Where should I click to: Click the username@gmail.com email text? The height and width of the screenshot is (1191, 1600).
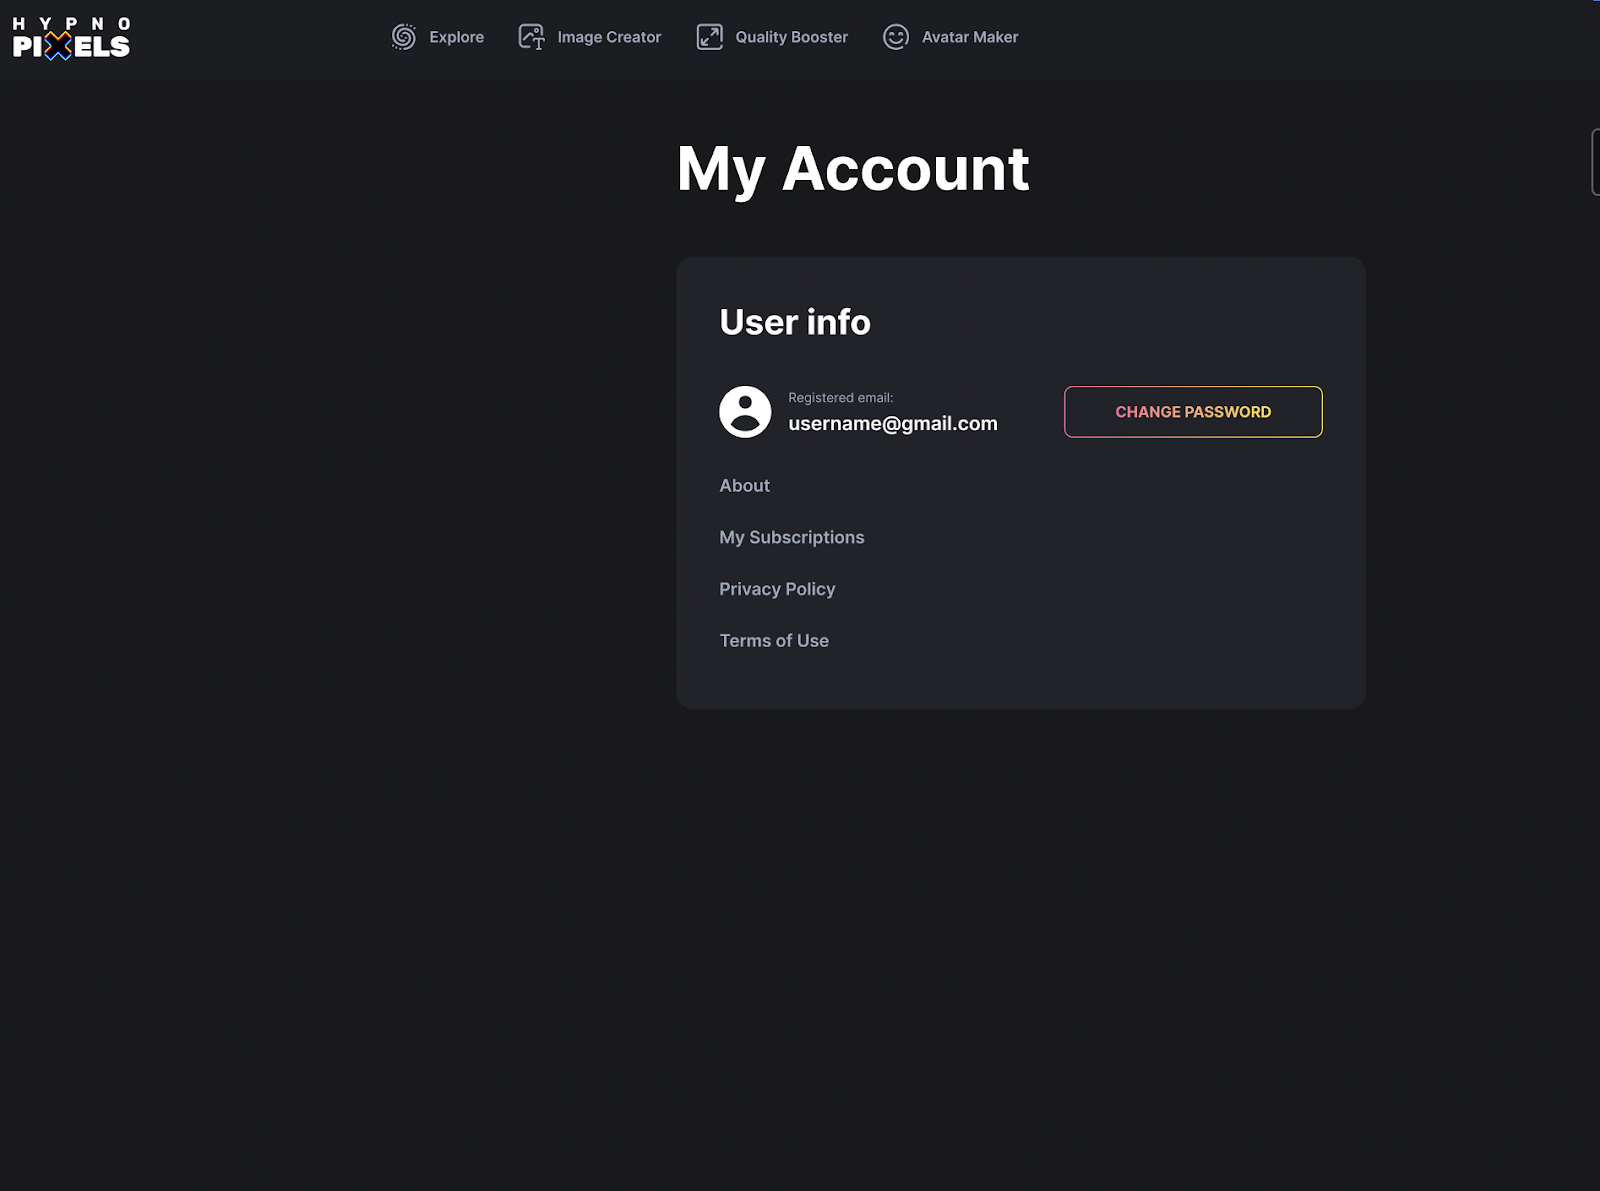pos(892,424)
